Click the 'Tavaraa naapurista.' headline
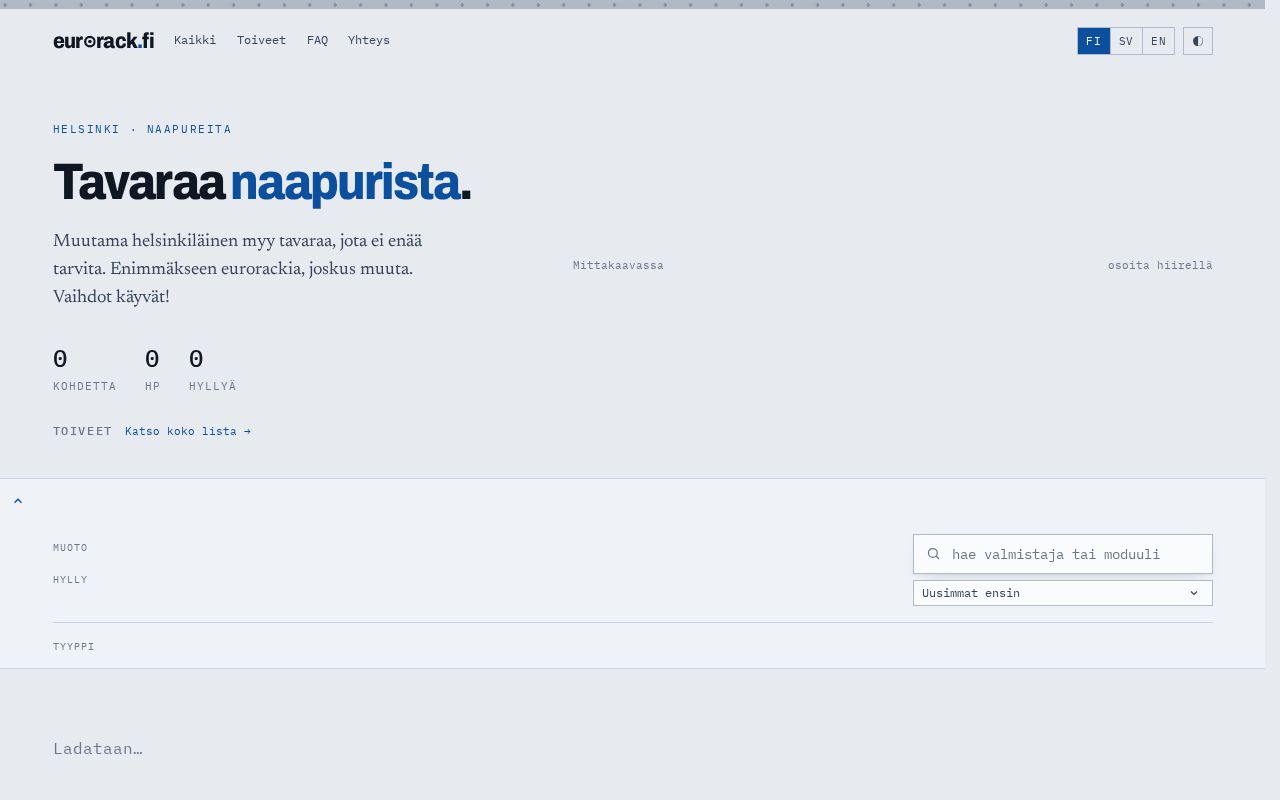The width and height of the screenshot is (1280, 800). point(262,183)
